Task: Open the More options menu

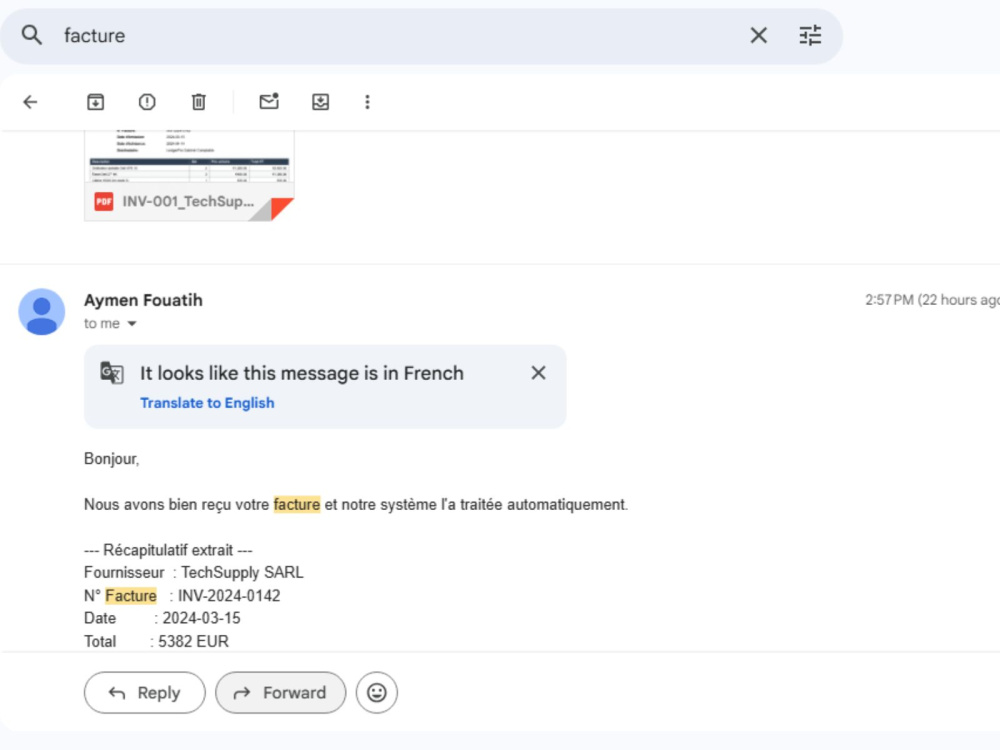Action: (367, 102)
